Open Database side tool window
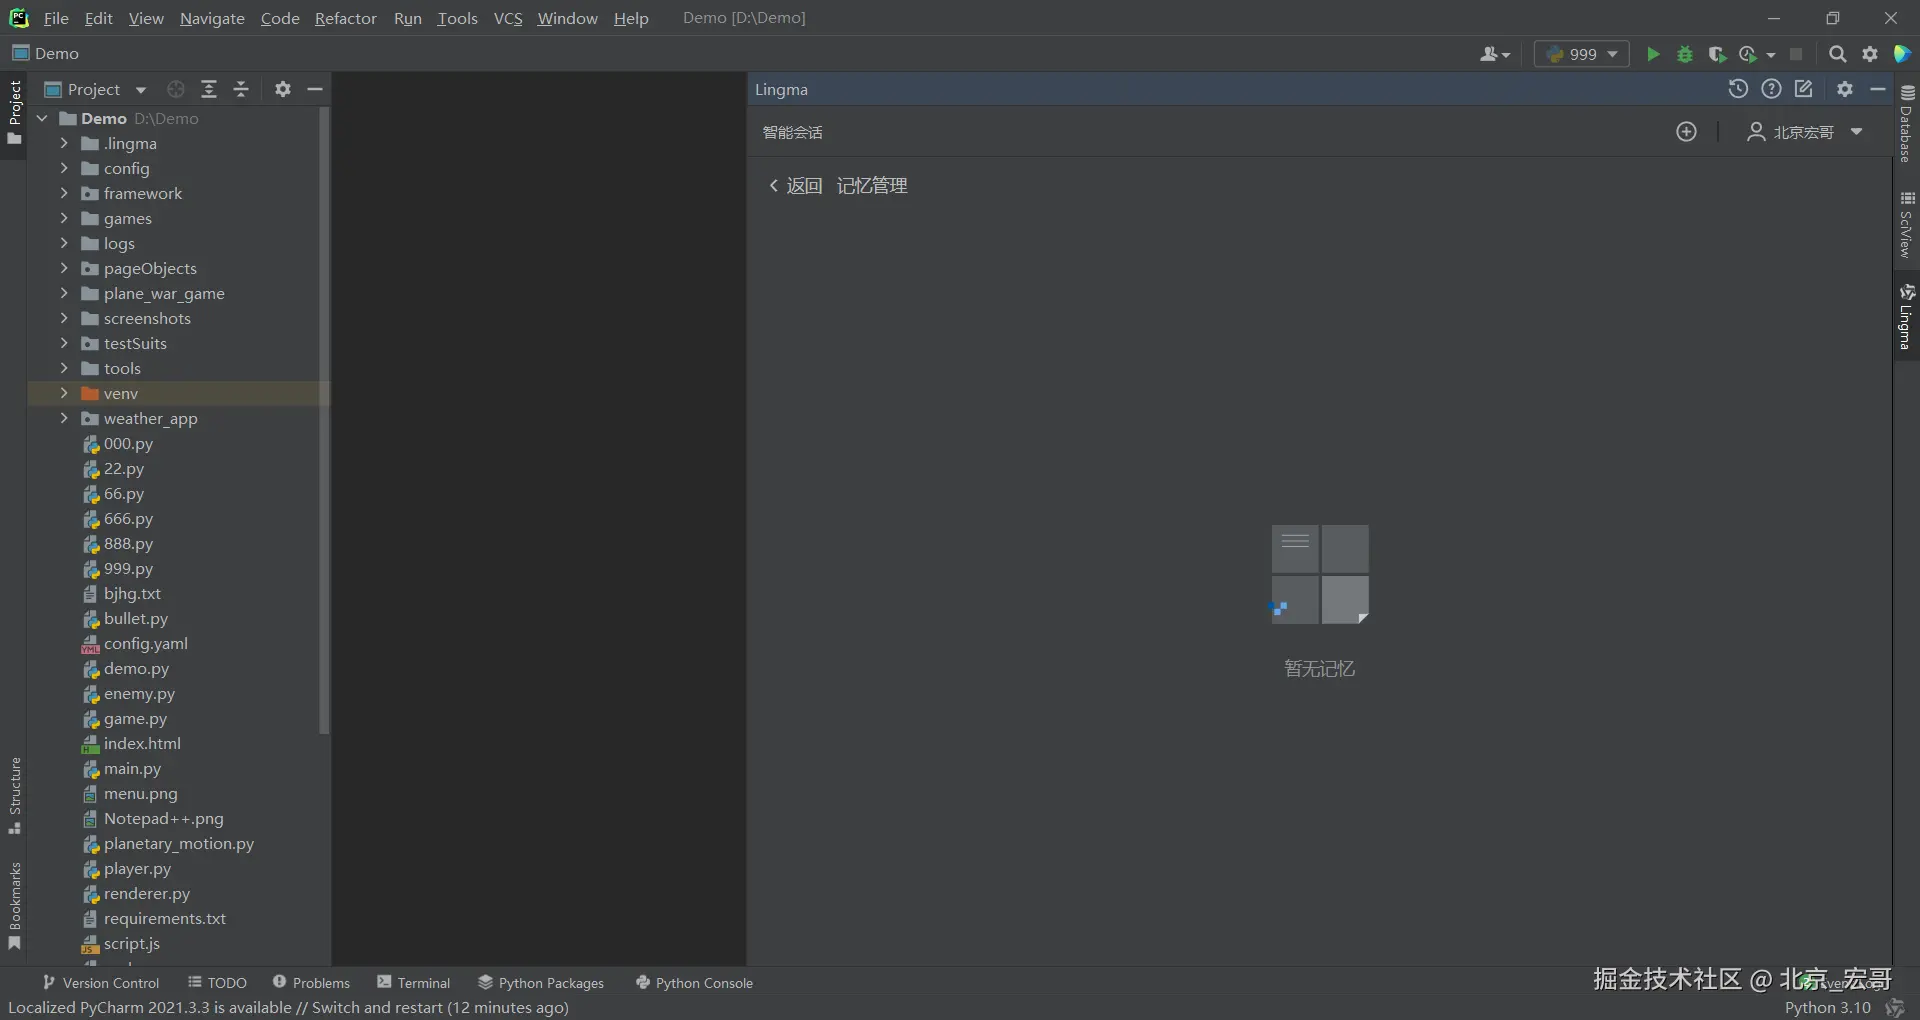This screenshot has height=1020, width=1920. pyautogui.click(x=1907, y=122)
